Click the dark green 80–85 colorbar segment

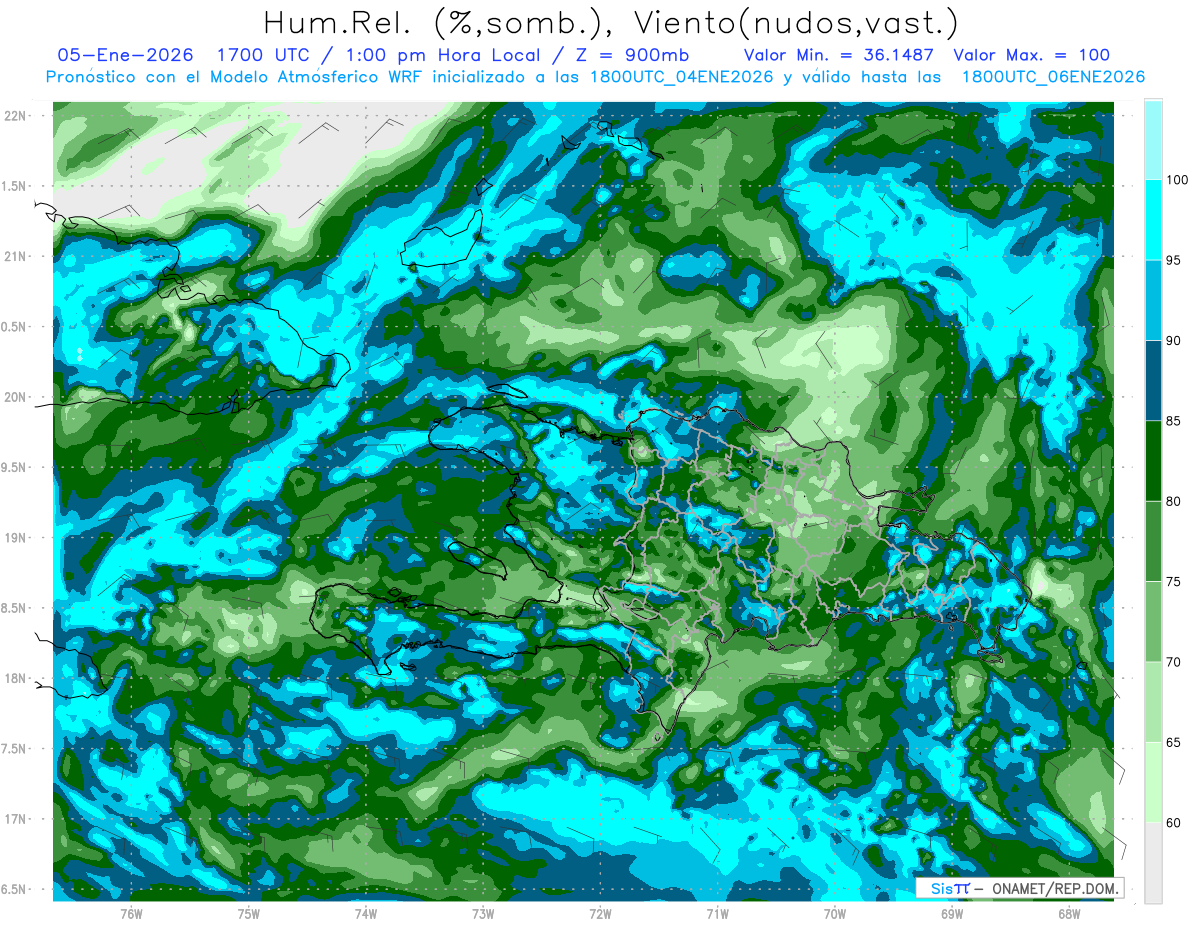tap(1153, 461)
